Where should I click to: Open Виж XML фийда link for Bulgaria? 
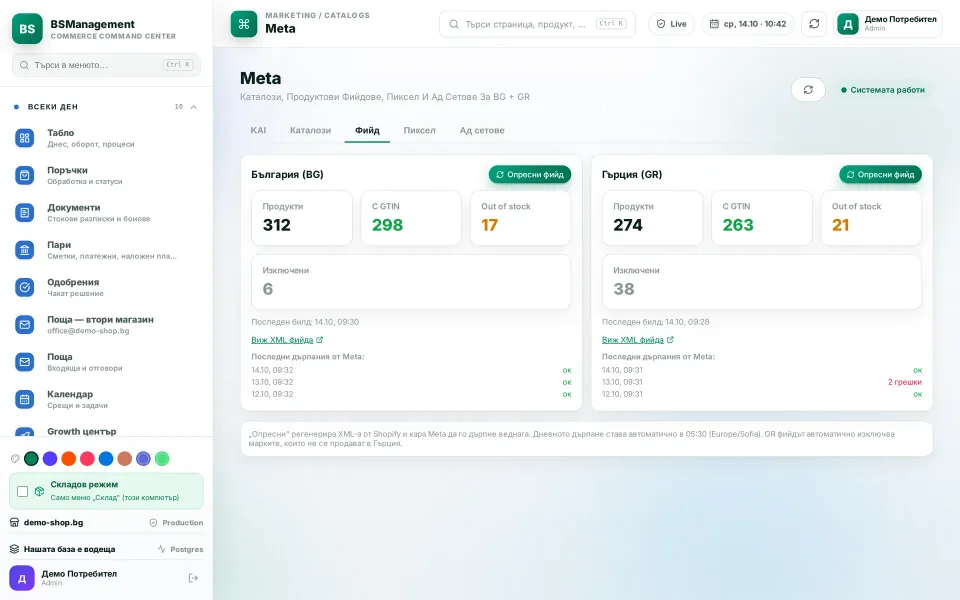287,340
